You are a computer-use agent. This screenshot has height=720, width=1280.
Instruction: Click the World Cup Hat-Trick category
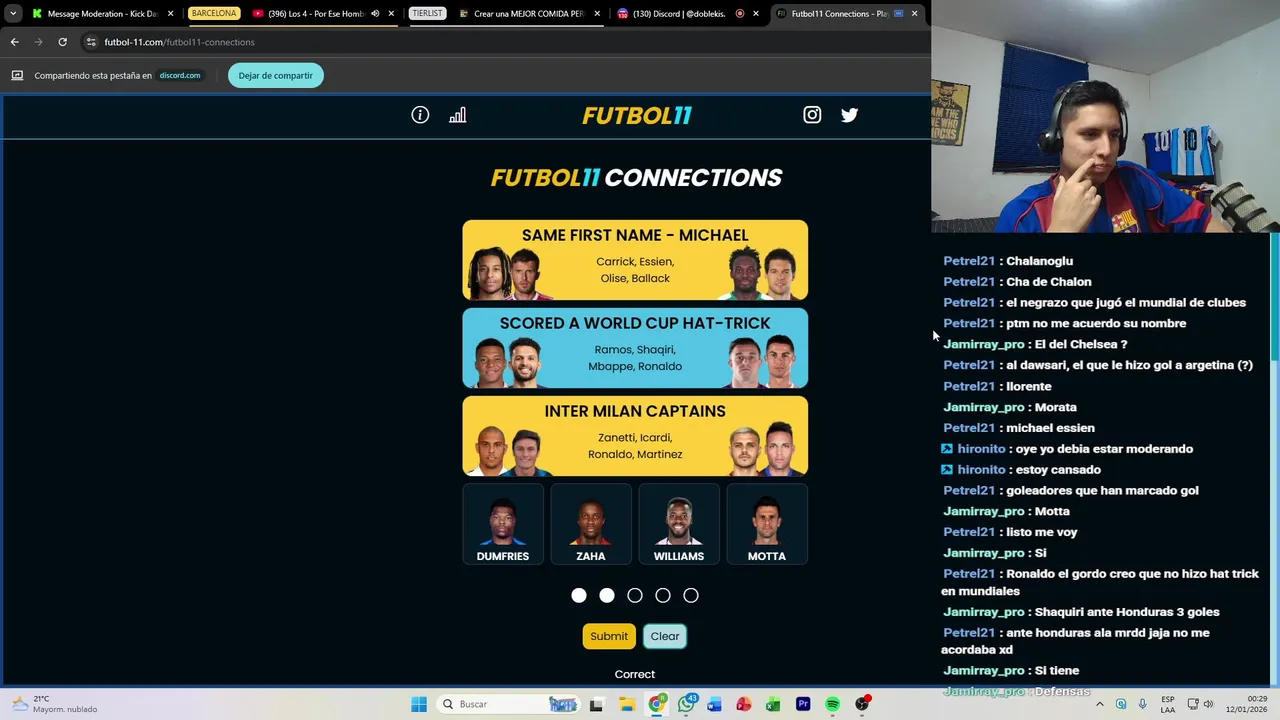[x=635, y=348]
